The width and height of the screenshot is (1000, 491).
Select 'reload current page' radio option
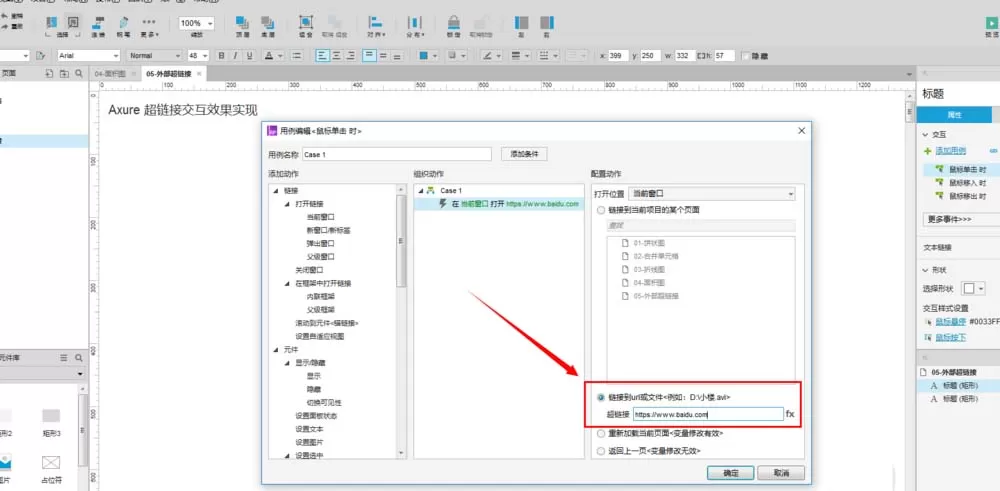(x=600, y=434)
